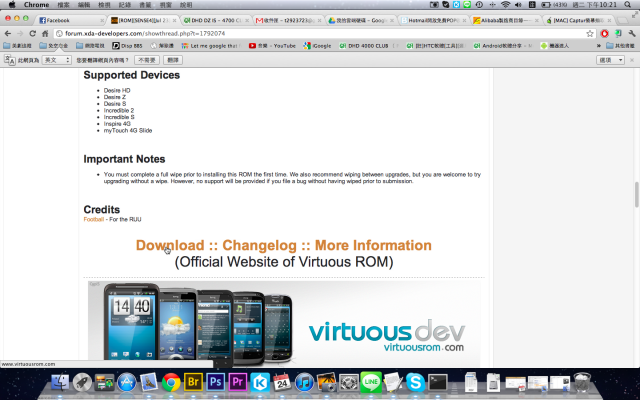640x400 pixels.
Task: Open the YouTube bookmark
Action: (x=272, y=46)
